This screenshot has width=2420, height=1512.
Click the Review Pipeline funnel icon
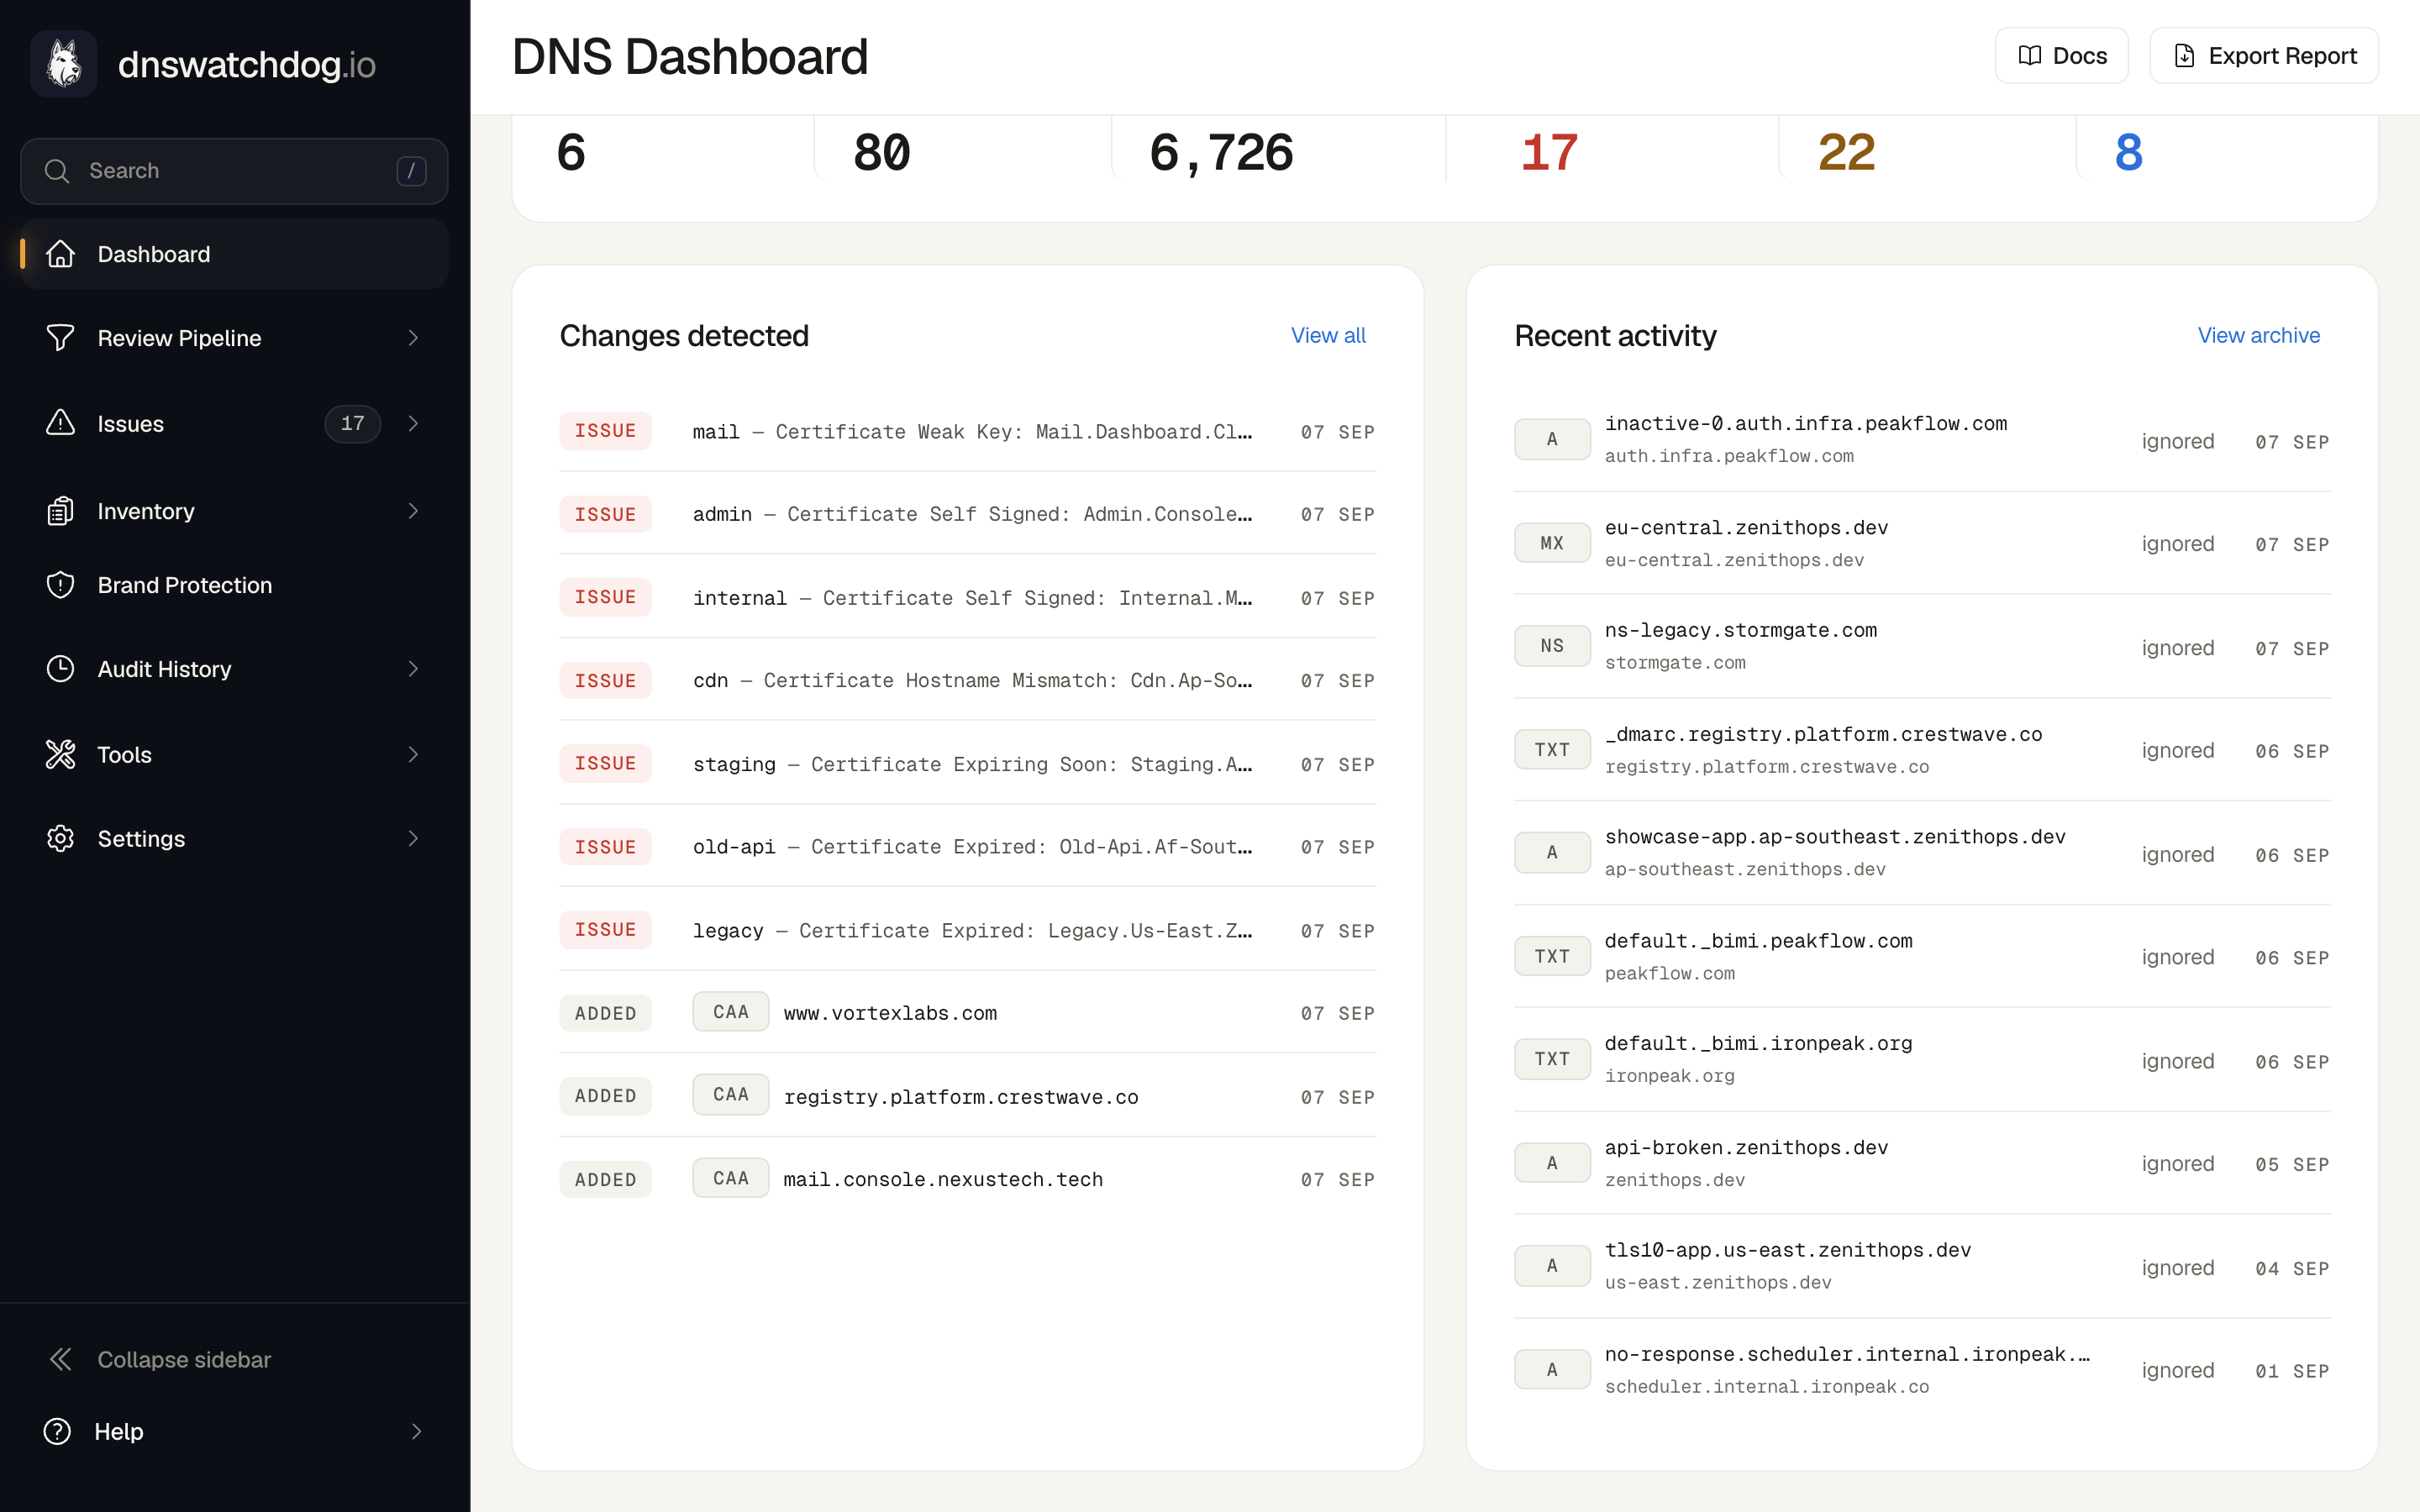tap(60, 338)
